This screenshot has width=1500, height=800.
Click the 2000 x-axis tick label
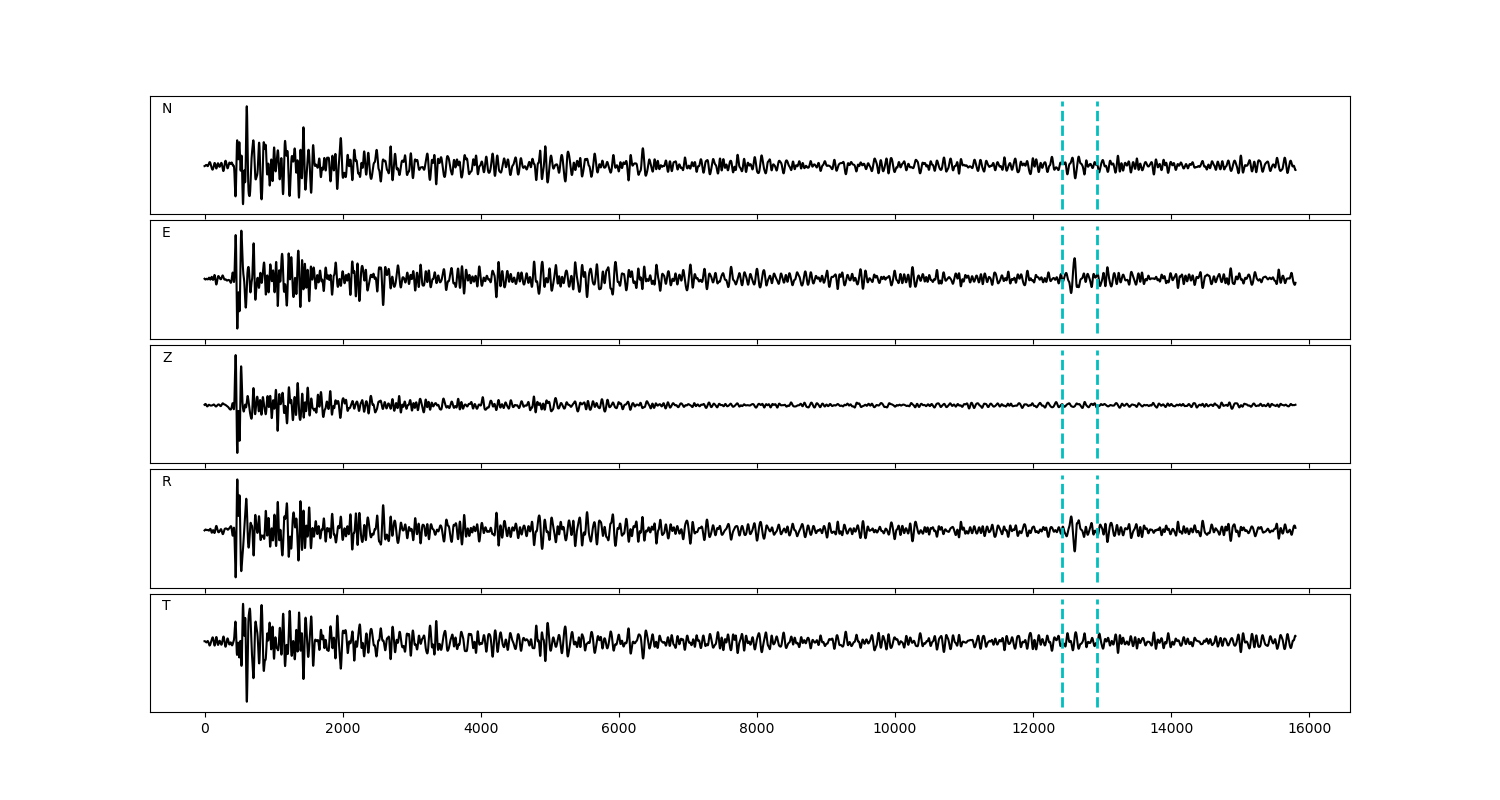tap(343, 729)
